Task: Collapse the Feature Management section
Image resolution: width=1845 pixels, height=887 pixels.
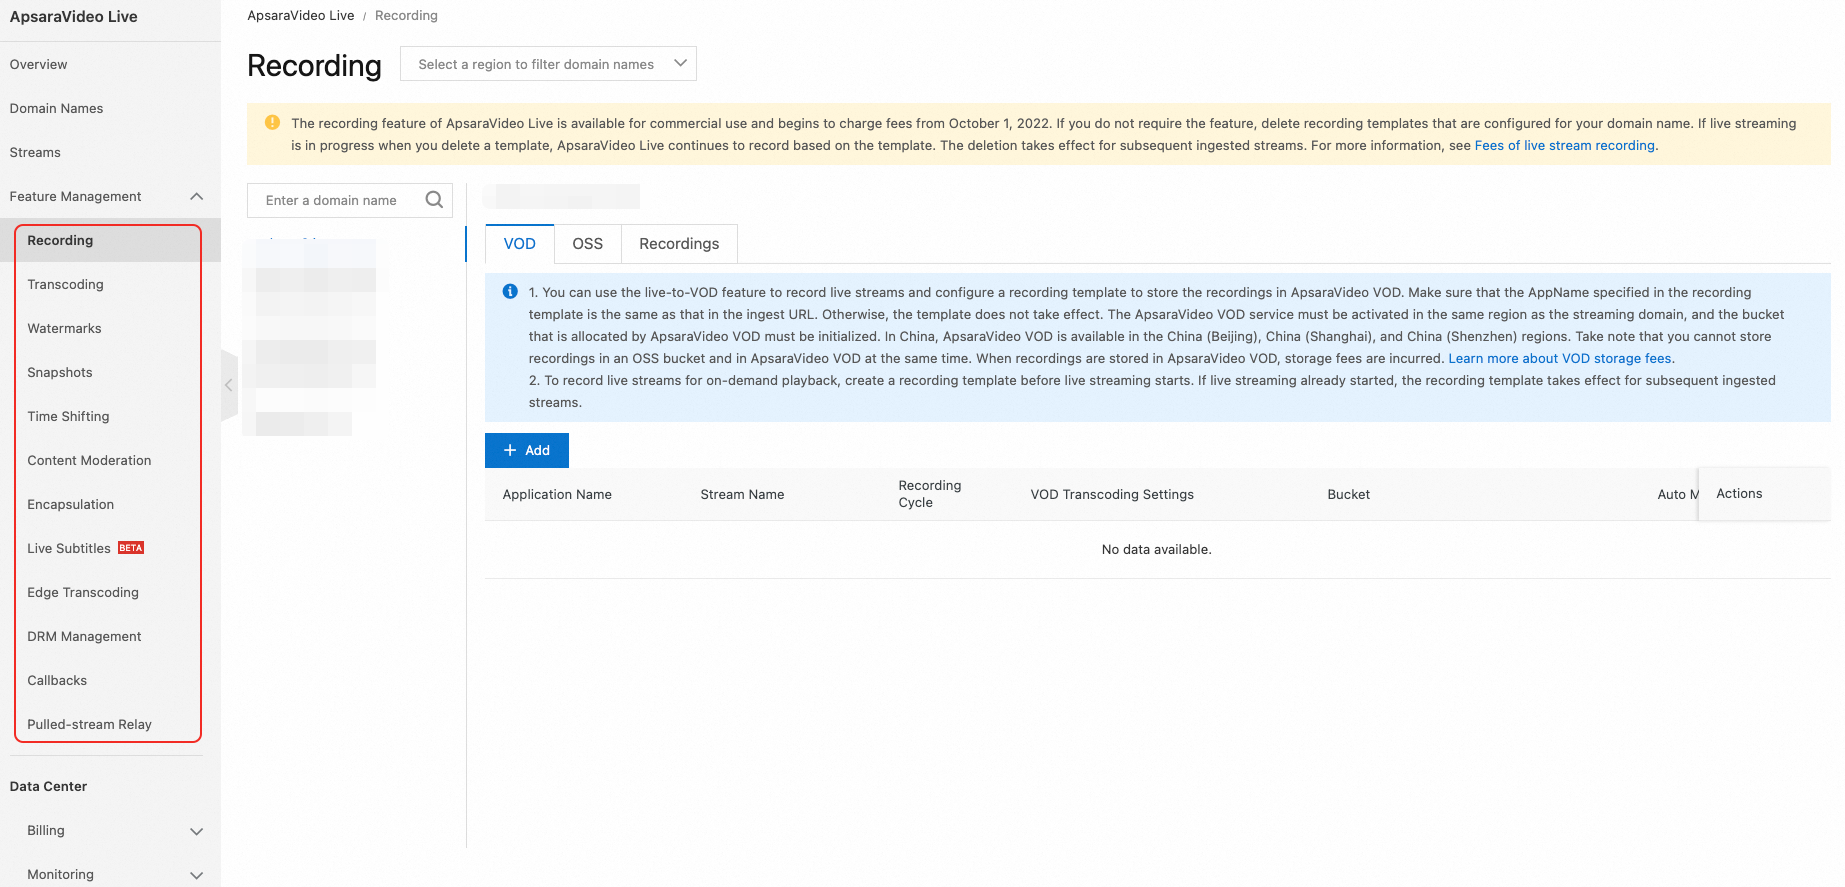Action: [197, 197]
